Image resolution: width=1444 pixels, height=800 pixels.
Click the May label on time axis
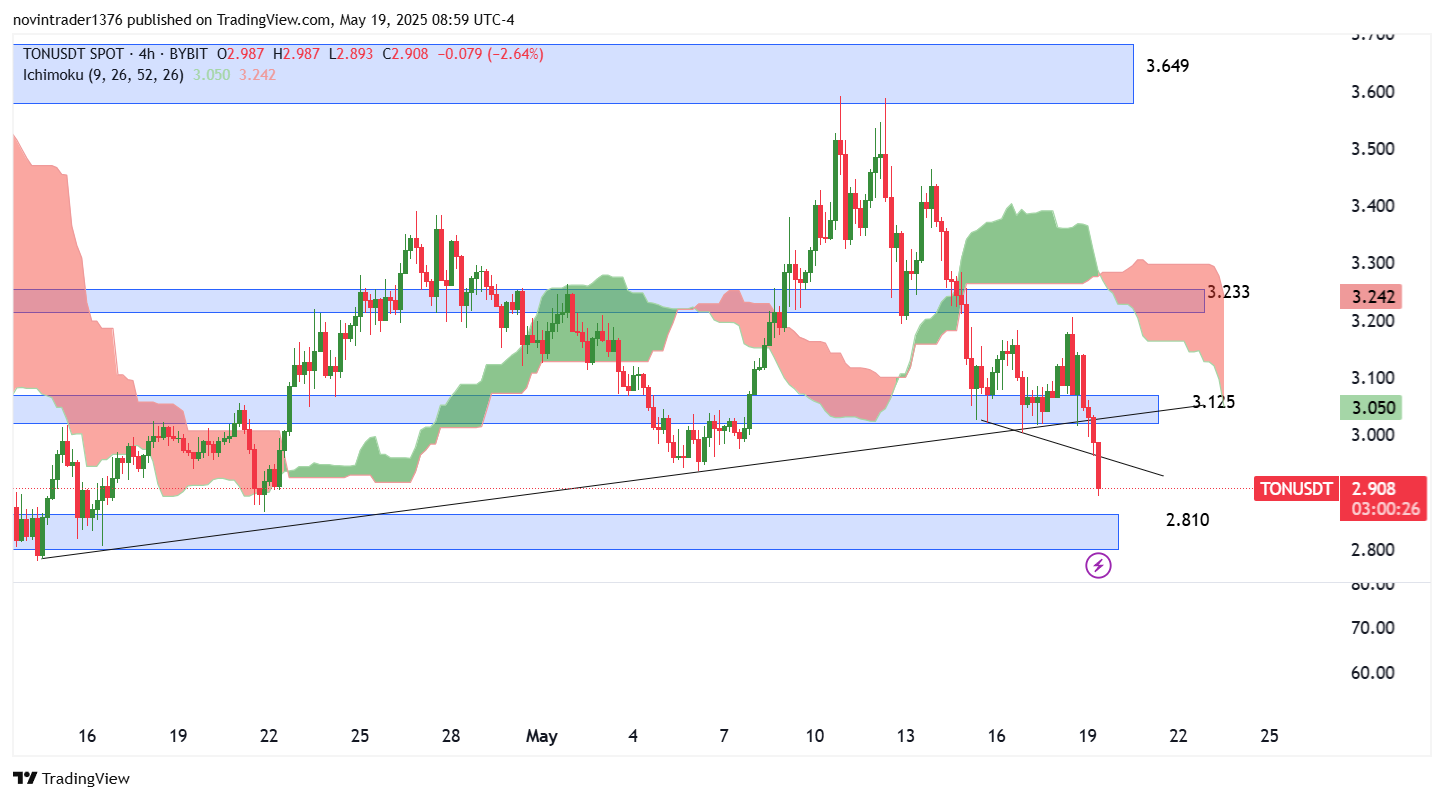click(542, 736)
